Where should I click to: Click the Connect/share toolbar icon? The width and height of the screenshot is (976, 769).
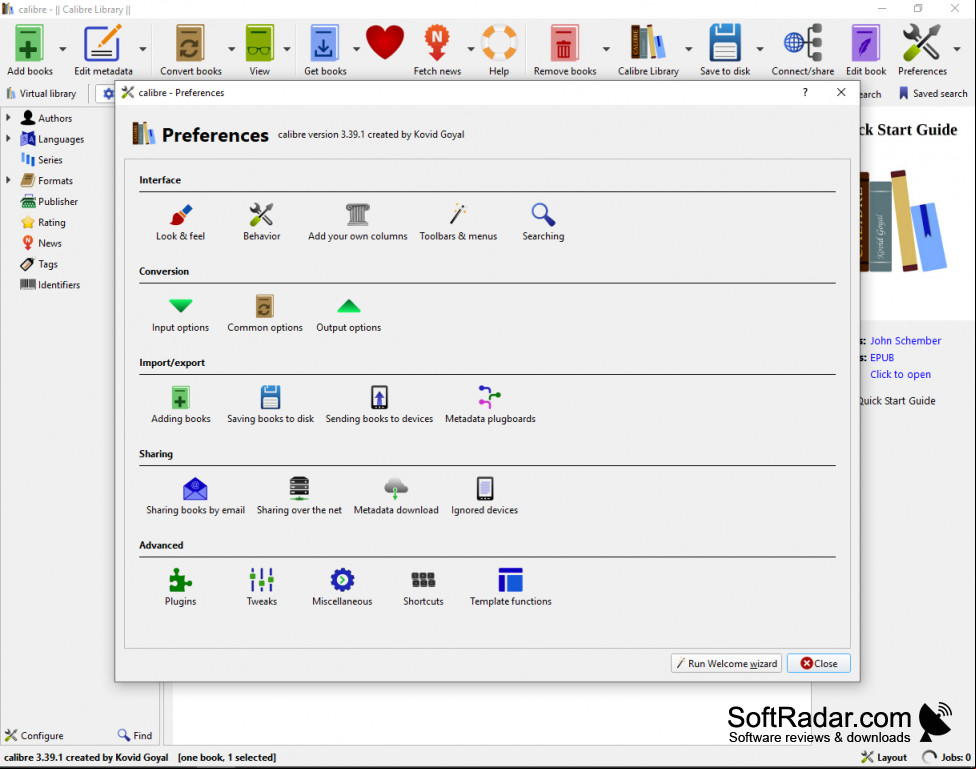[x=802, y=50]
